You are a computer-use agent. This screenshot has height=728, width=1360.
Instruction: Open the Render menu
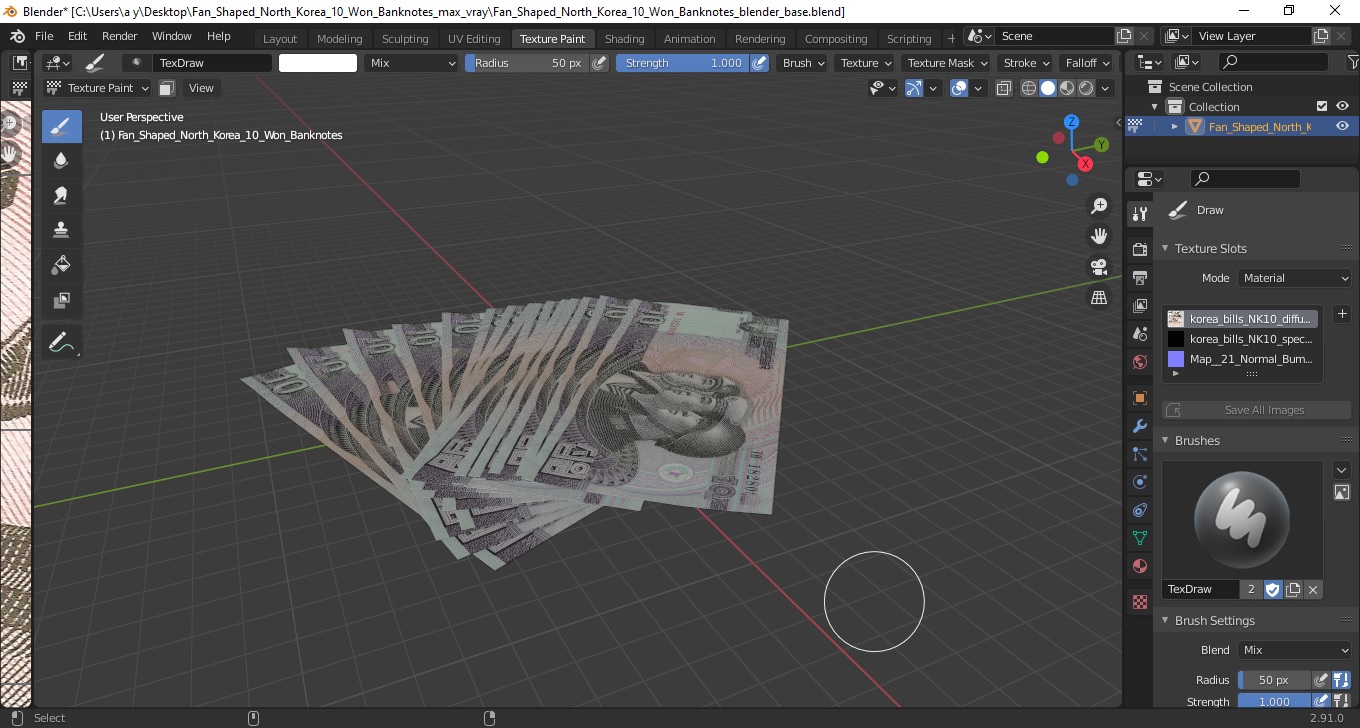tap(120, 36)
